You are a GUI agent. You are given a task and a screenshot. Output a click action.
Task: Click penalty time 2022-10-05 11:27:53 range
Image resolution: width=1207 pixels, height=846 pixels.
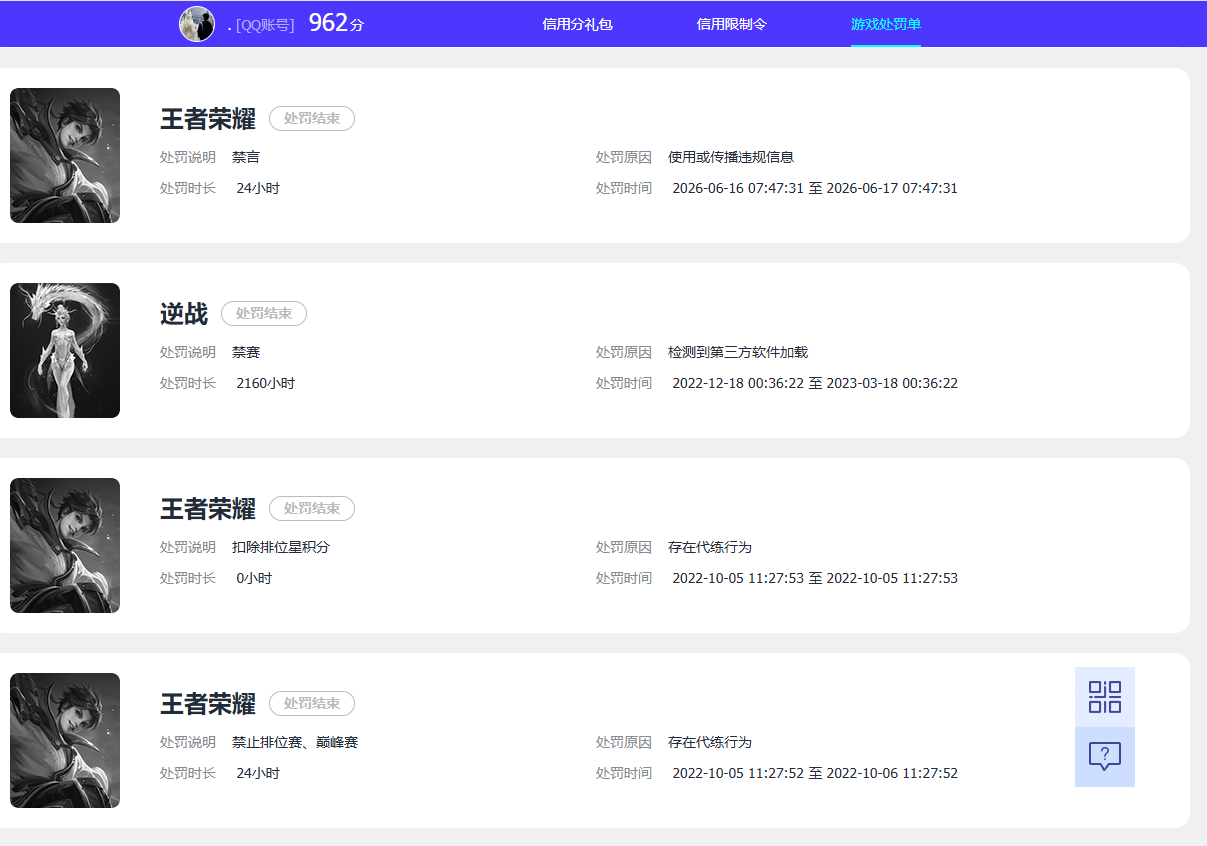click(x=815, y=578)
